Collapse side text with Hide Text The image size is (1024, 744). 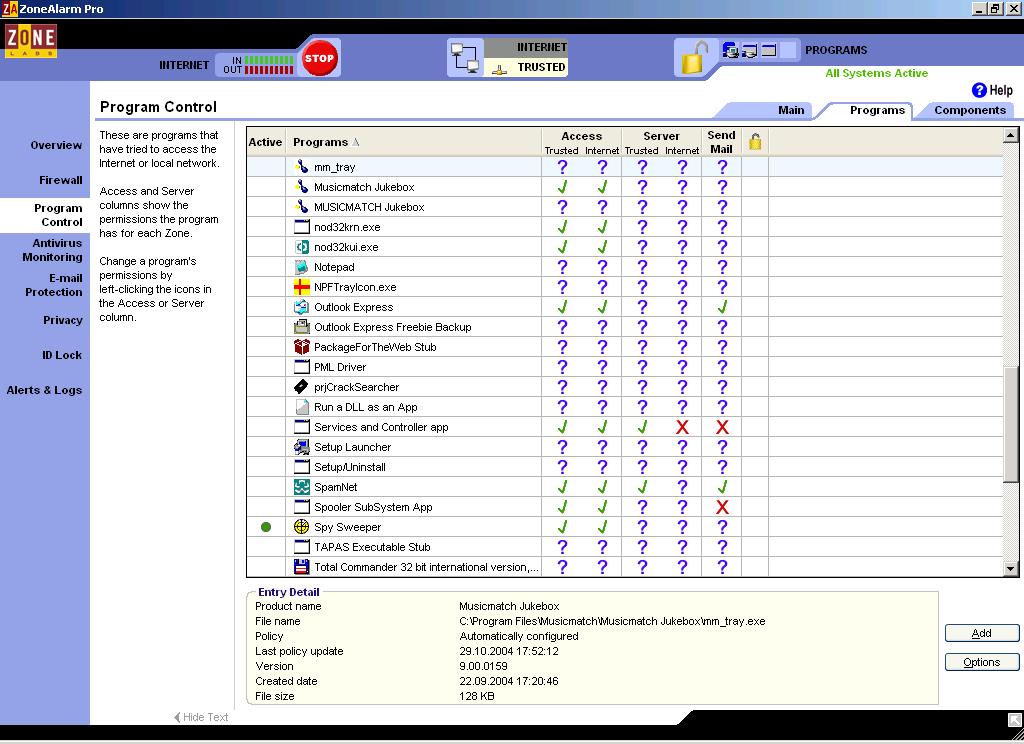201,717
